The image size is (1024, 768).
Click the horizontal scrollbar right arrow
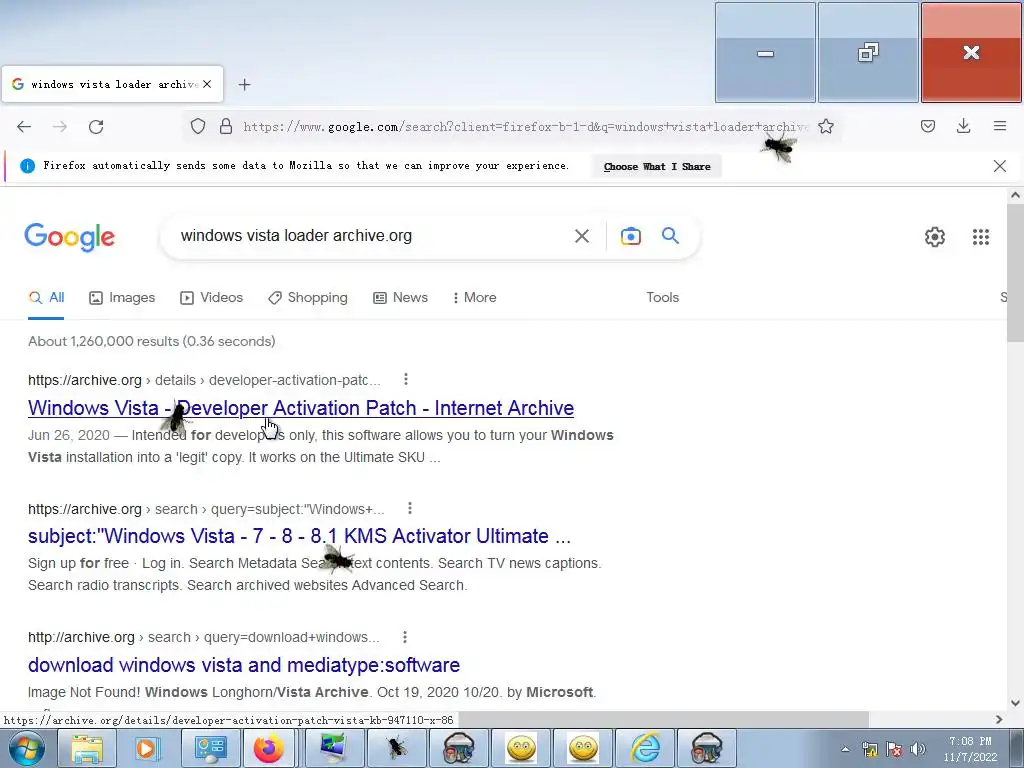click(x=999, y=720)
